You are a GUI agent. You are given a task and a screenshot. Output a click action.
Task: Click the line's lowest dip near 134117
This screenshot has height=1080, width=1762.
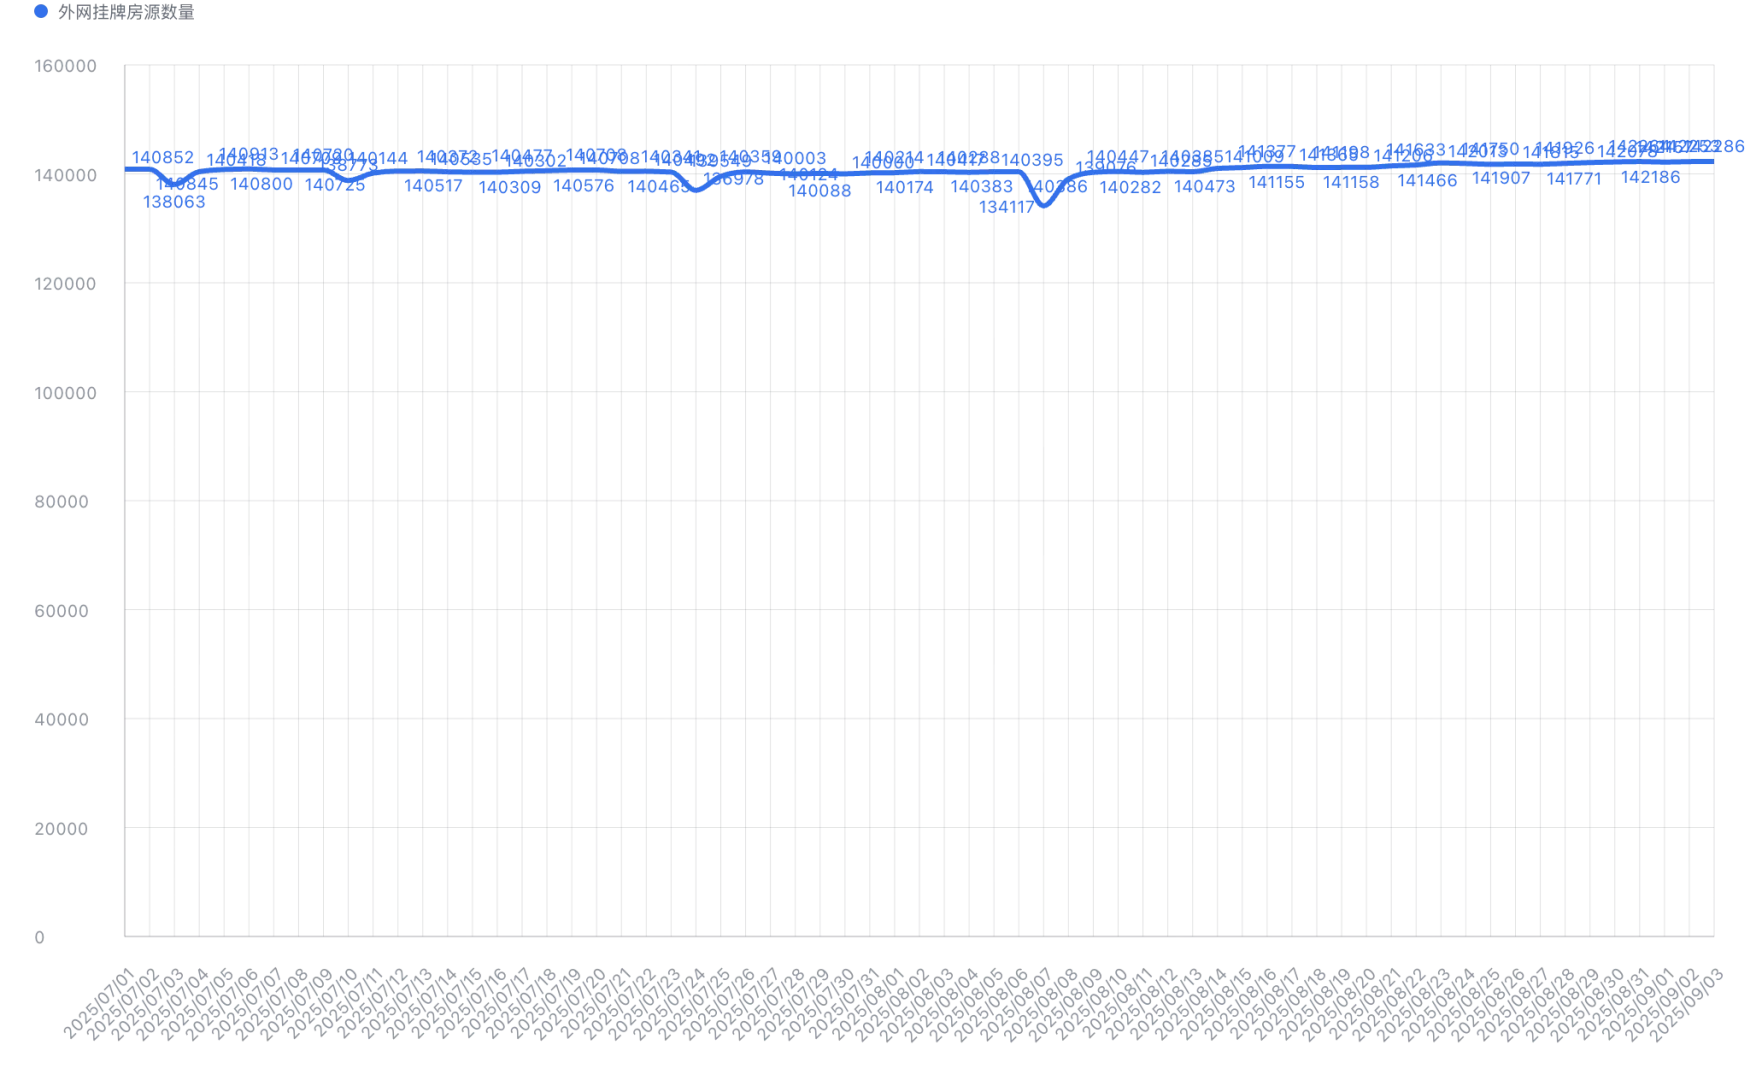tap(1044, 205)
